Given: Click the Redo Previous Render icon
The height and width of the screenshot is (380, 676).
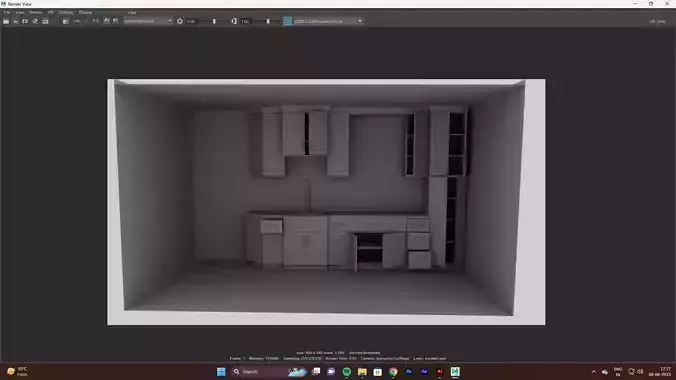Looking at the screenshot, I should 6,21.
